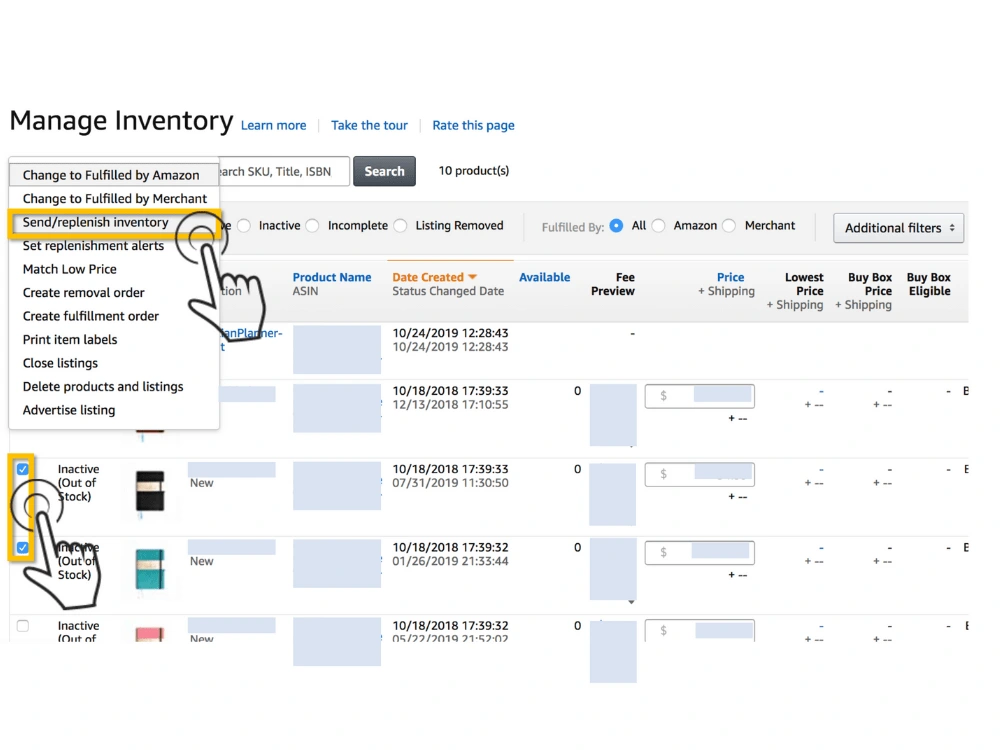Select the Incomplete status radio button

(x=312, y=226)
